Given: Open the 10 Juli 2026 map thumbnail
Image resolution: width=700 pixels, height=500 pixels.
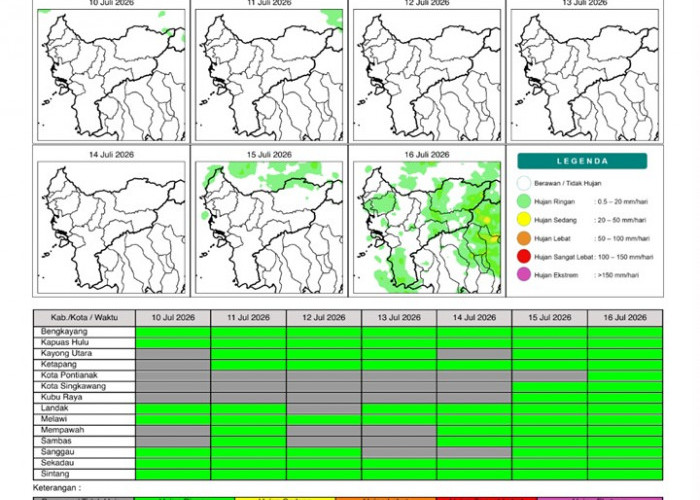Looking at the screenshot, I should 111,75.
